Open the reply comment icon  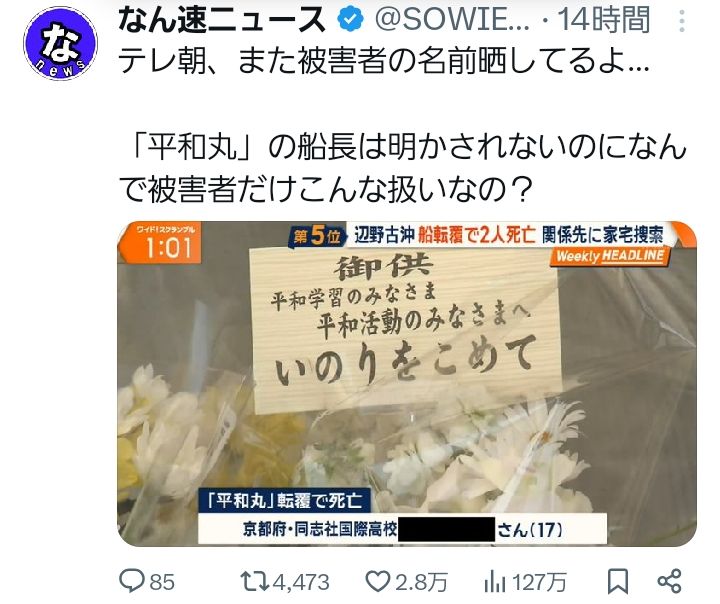131,581
